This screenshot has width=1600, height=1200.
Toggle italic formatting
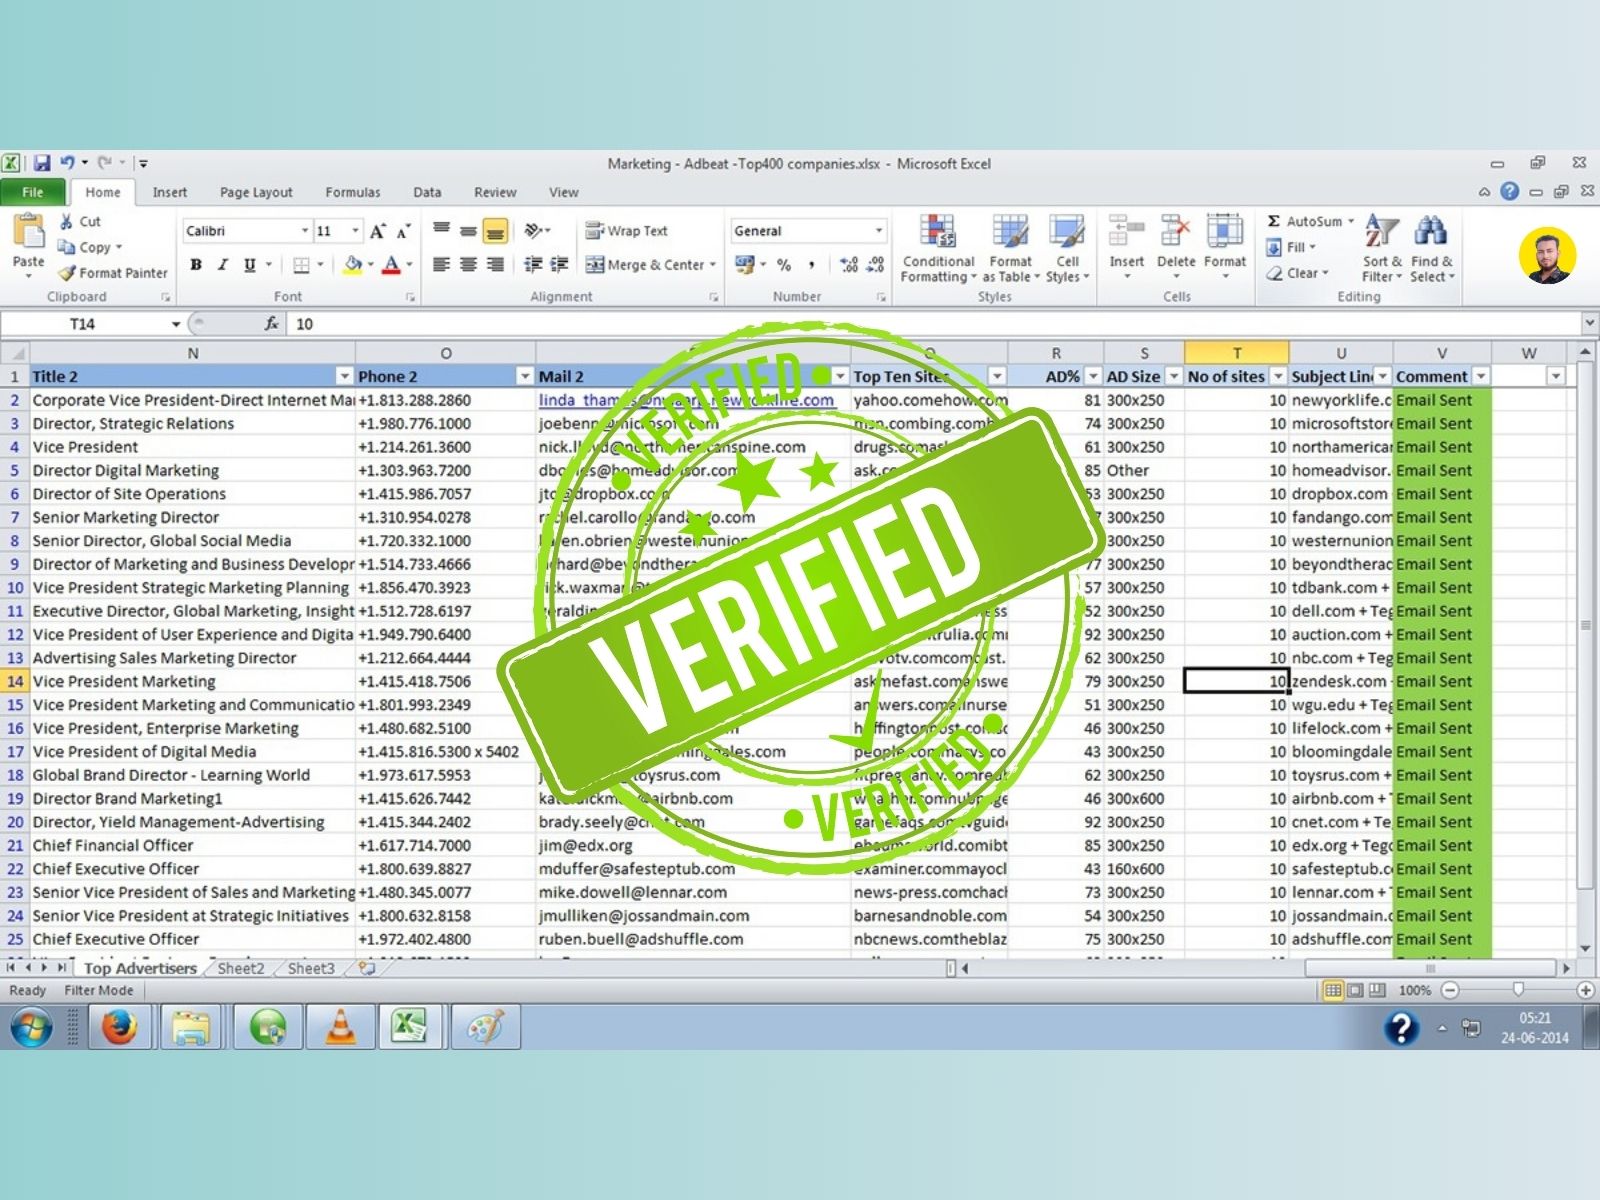(221, 265)
